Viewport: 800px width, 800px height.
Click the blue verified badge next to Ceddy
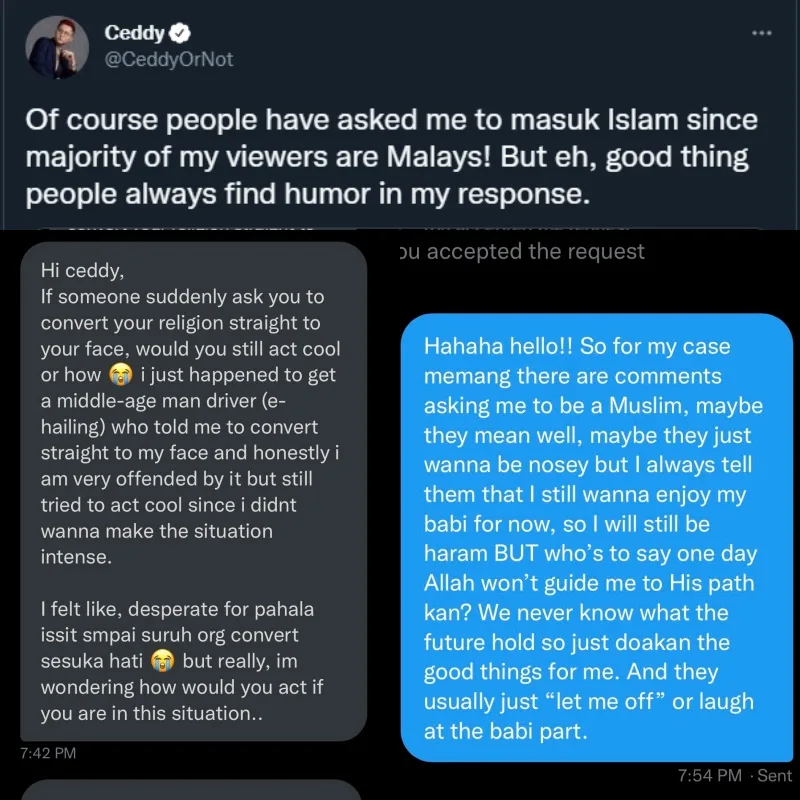point(183,33)
